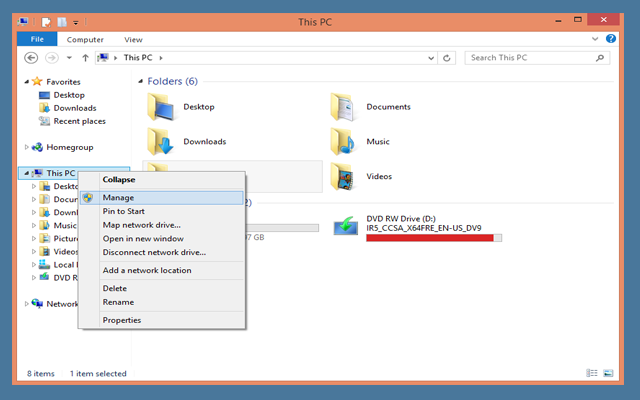
Task: Expand the Music node under This PC
Action: click(34, 225)
